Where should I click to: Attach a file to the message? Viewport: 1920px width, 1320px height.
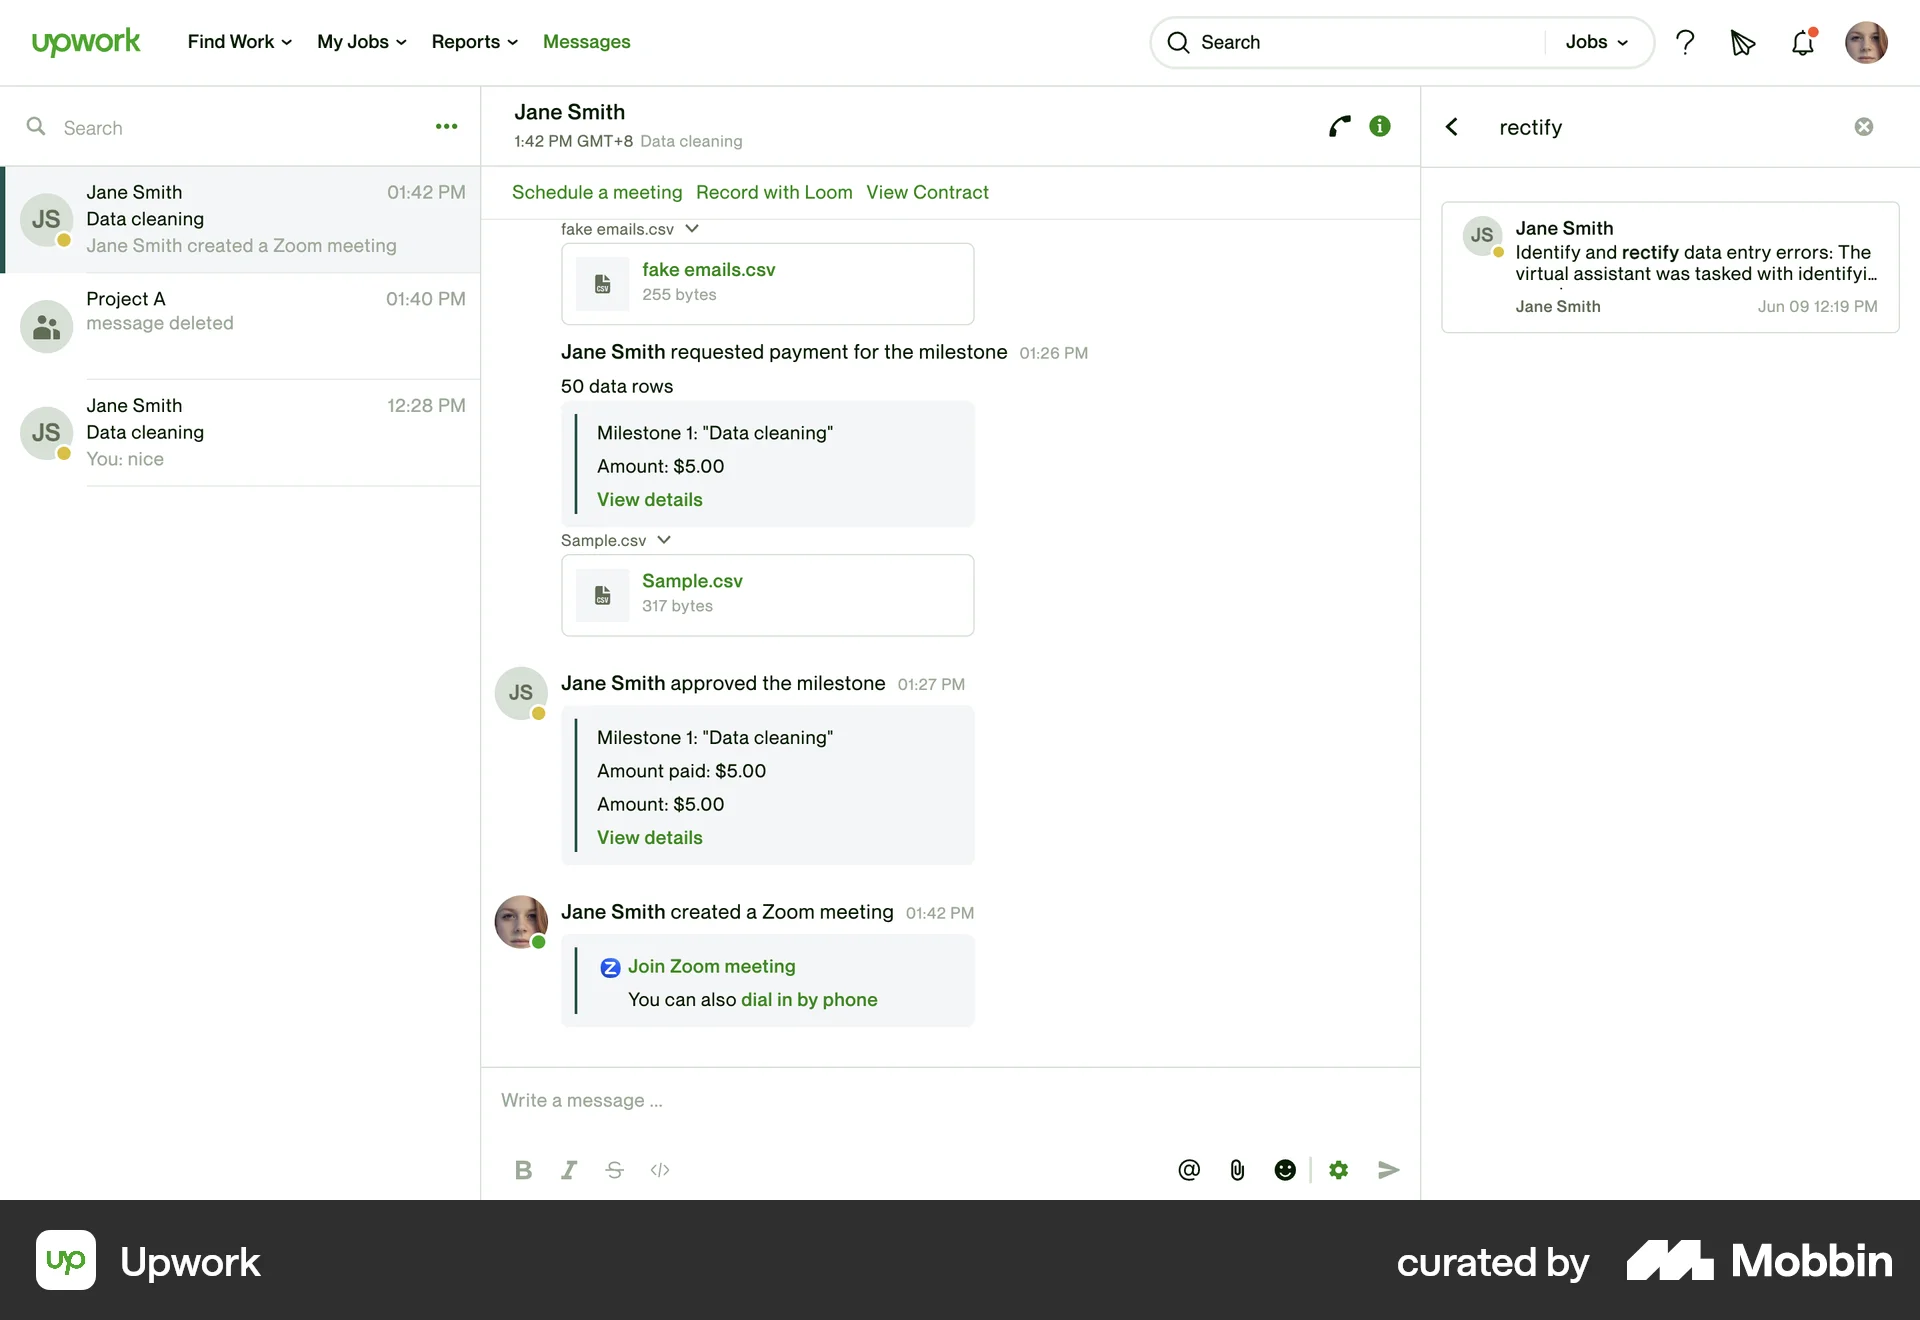[x=1237, y=1169]
